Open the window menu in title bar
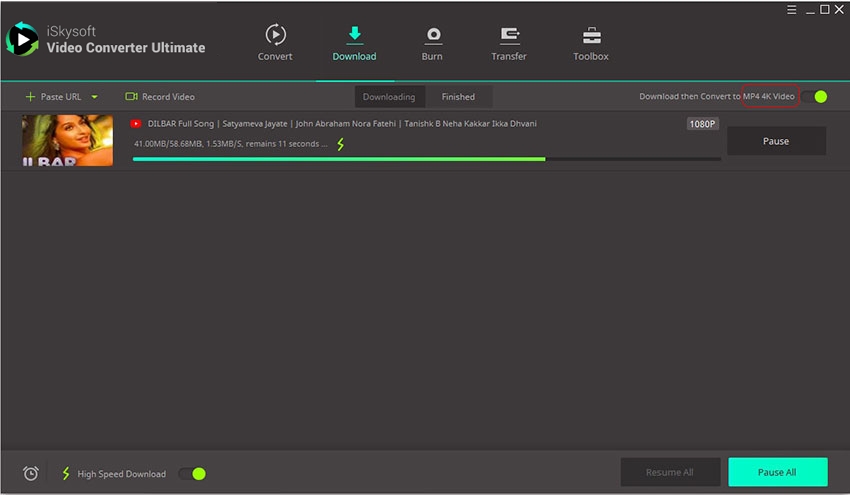Image resolution: width=850 pixels, height=495 pixels. [x=790, y=9]
